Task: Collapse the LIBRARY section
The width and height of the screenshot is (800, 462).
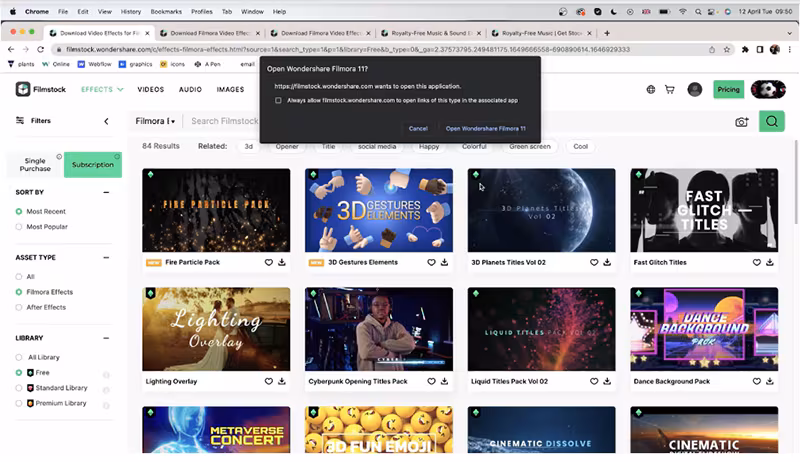Action: tap(106, 338)
